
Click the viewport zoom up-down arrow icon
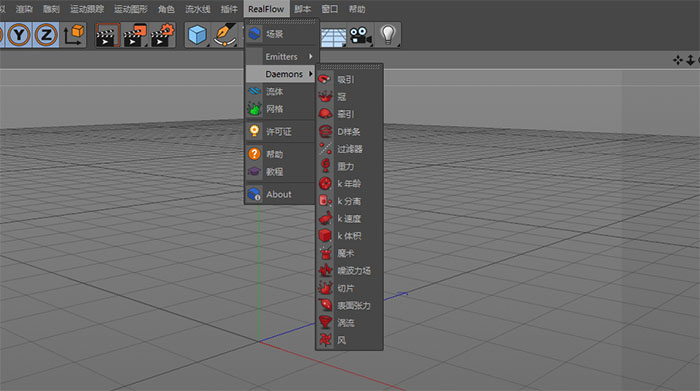tap(690, 60)
